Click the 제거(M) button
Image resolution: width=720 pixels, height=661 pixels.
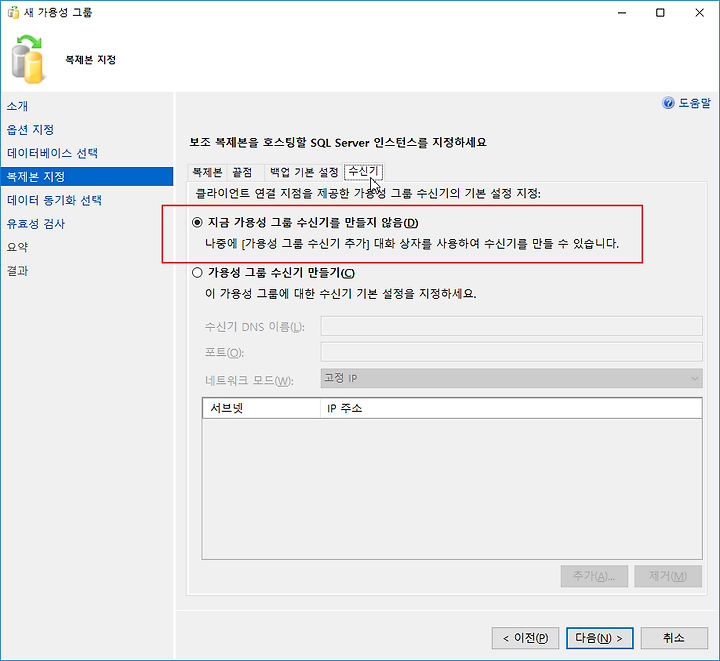pyautogui.click(x=668, y=576)
